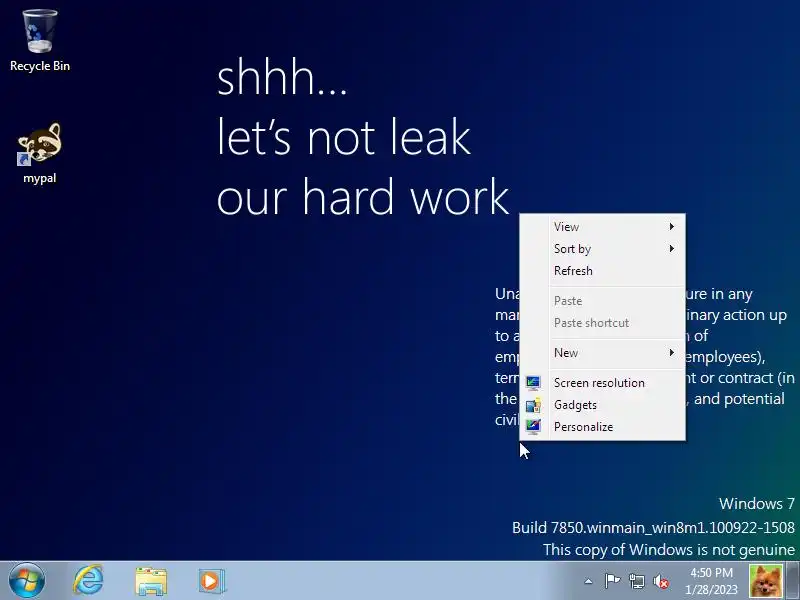Image resolution: width=800 pixels, height=600 pixels.
Task: Open Screen resolution from context menu
Action: (603, 383)
